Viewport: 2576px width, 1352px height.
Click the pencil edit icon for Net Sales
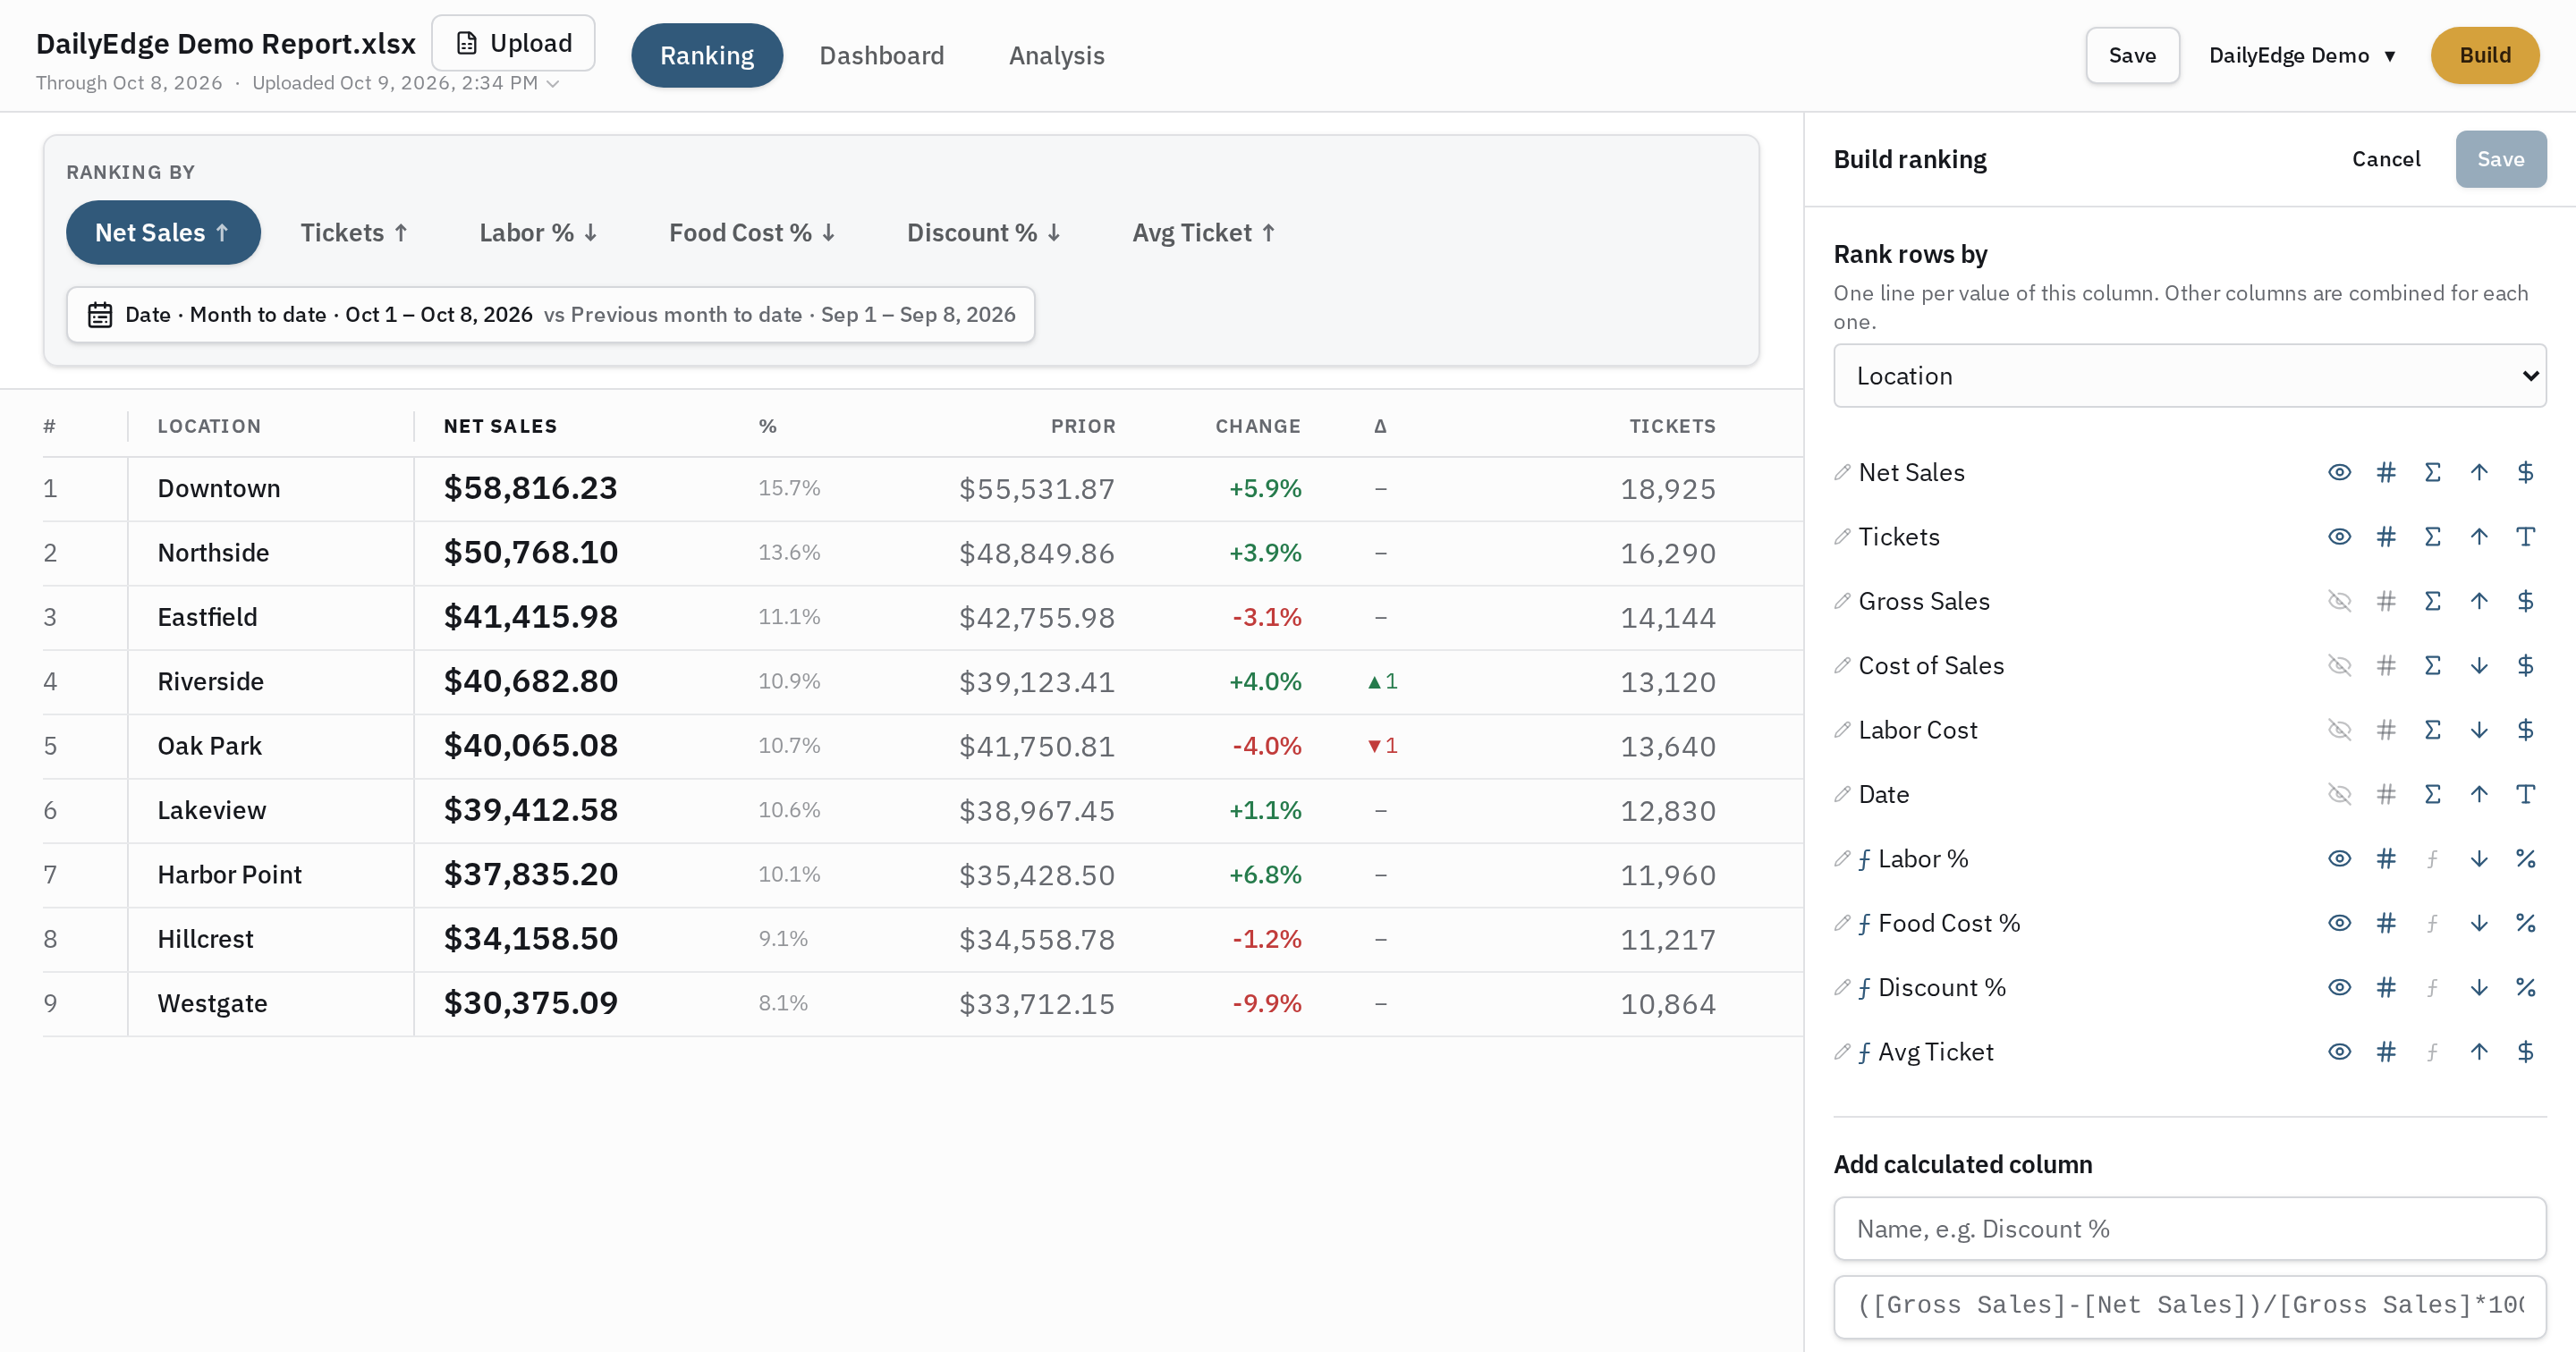click(x=1842, y=472)
